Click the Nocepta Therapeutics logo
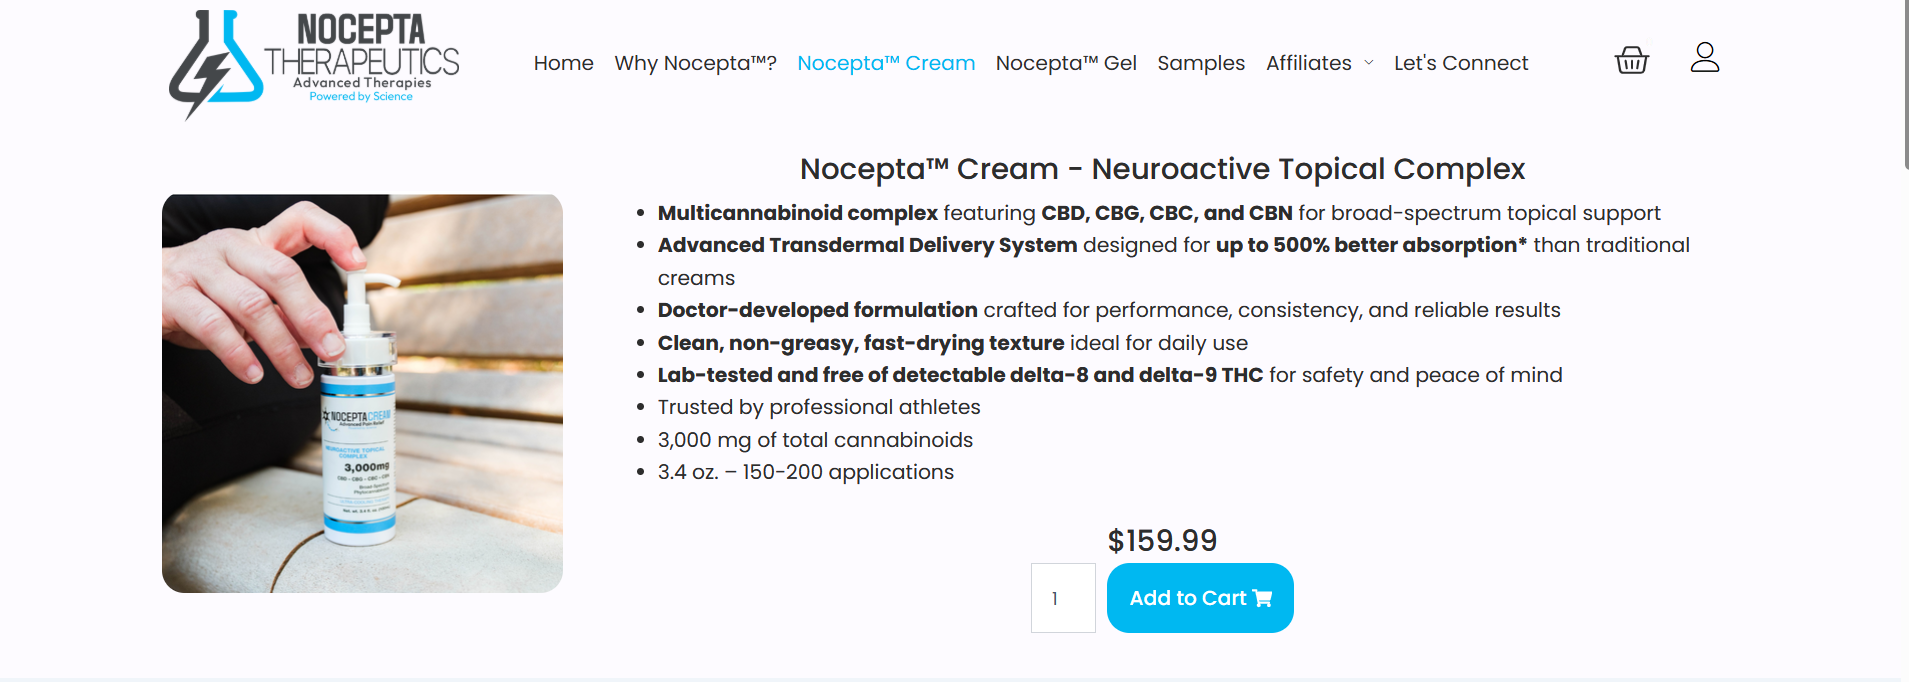Viewport: 1909px width, 682px height. 313,62
